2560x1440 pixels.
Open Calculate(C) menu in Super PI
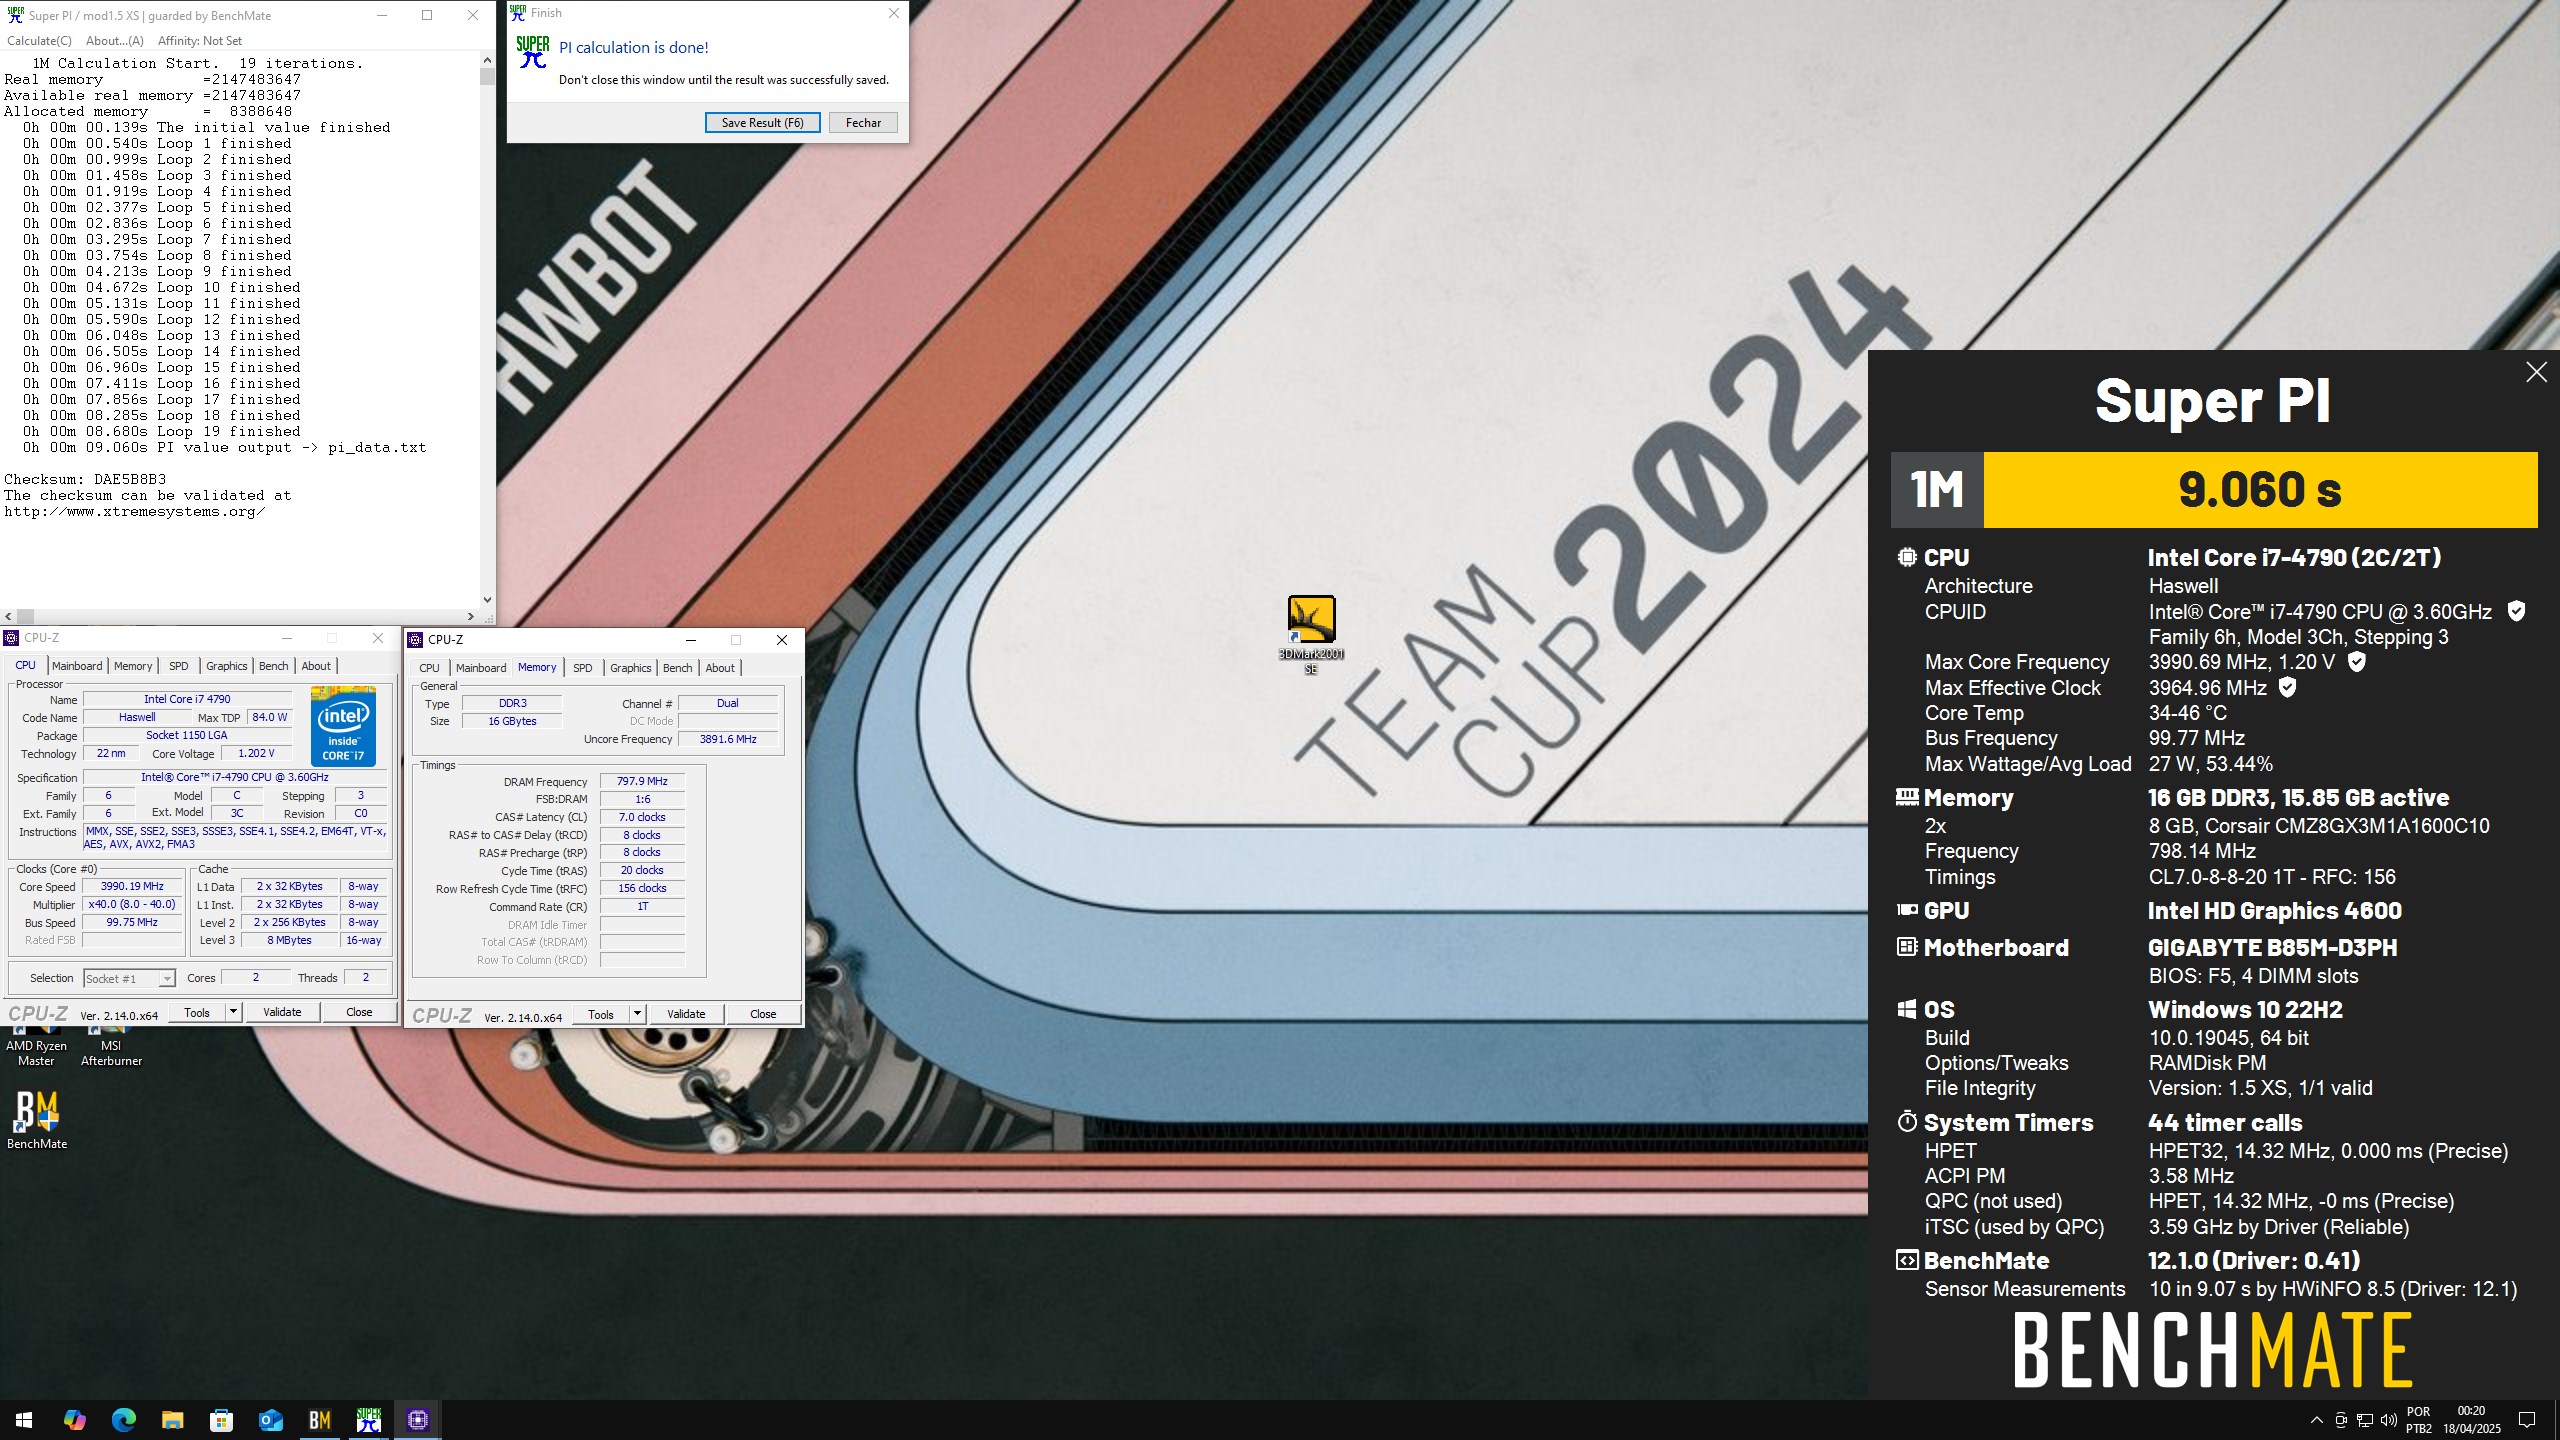click(39, 41)
